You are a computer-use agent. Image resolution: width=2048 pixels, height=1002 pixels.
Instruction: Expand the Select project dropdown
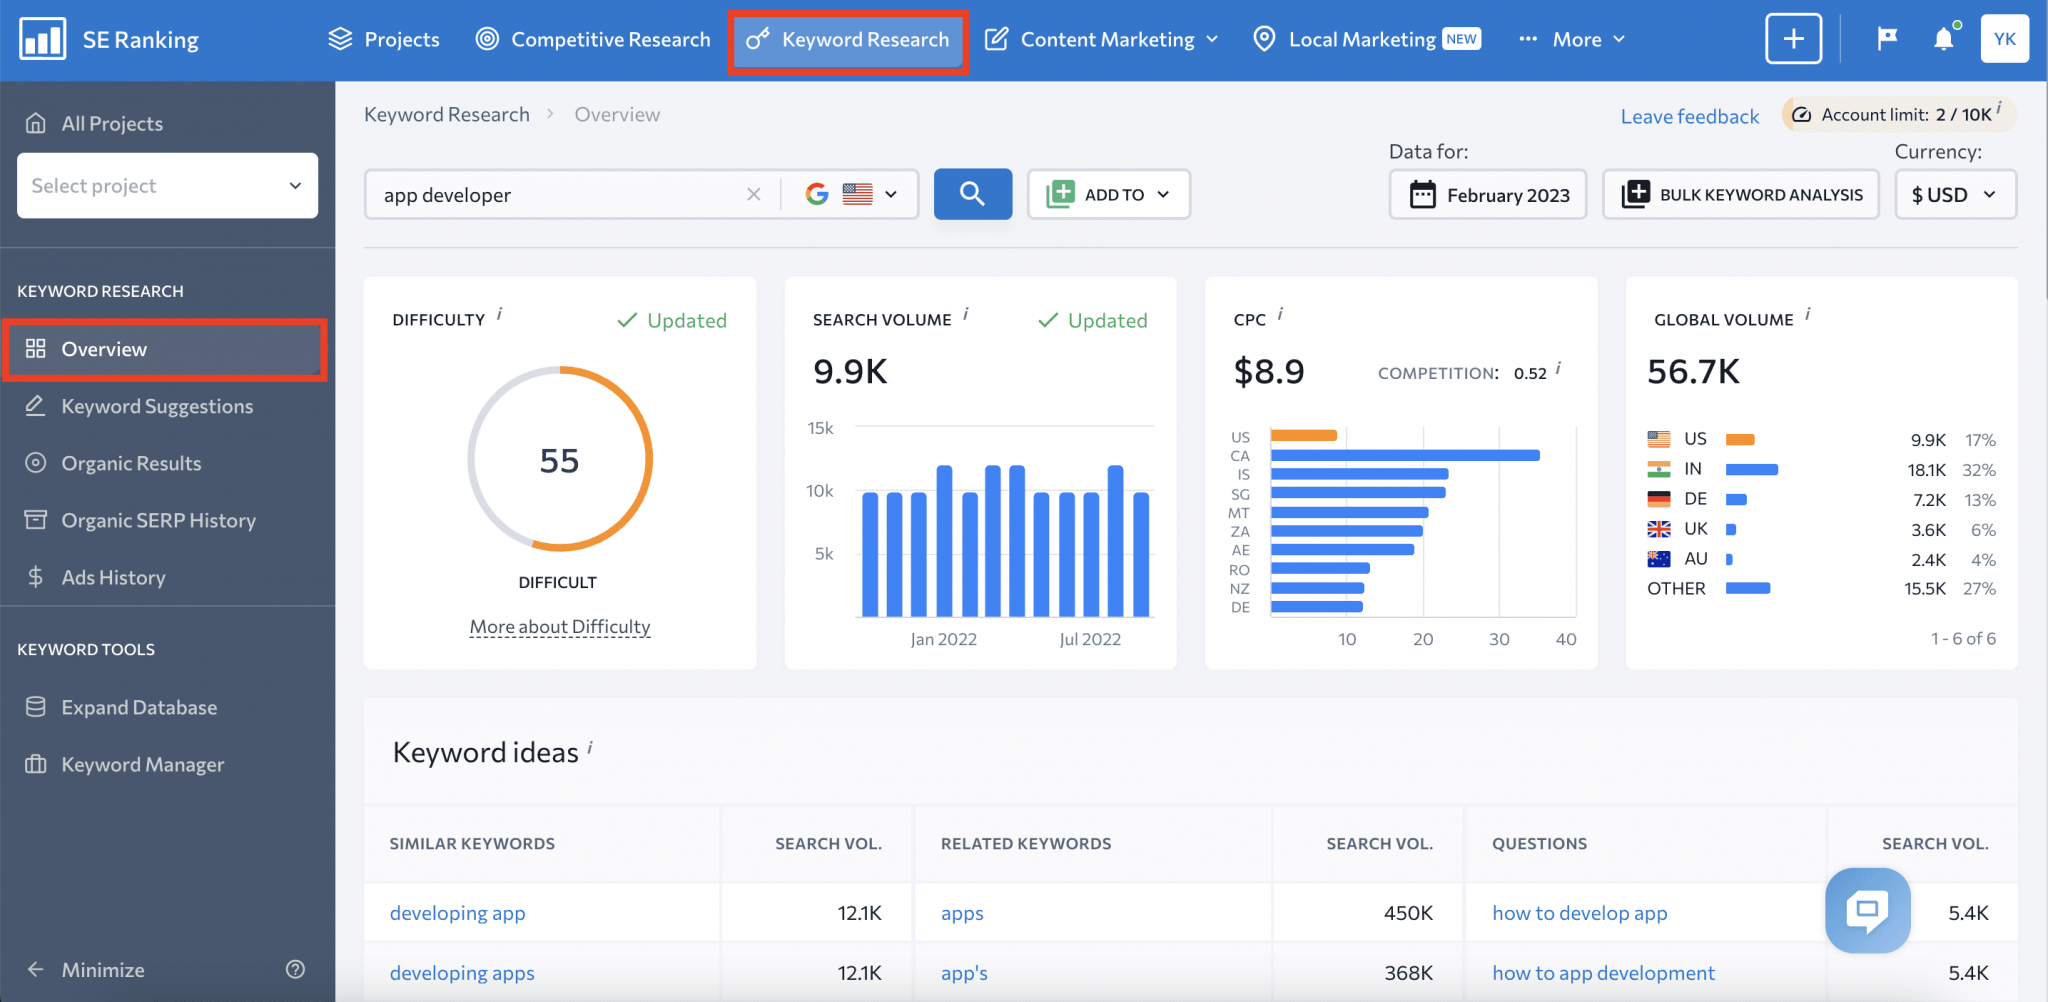point(167,185)
